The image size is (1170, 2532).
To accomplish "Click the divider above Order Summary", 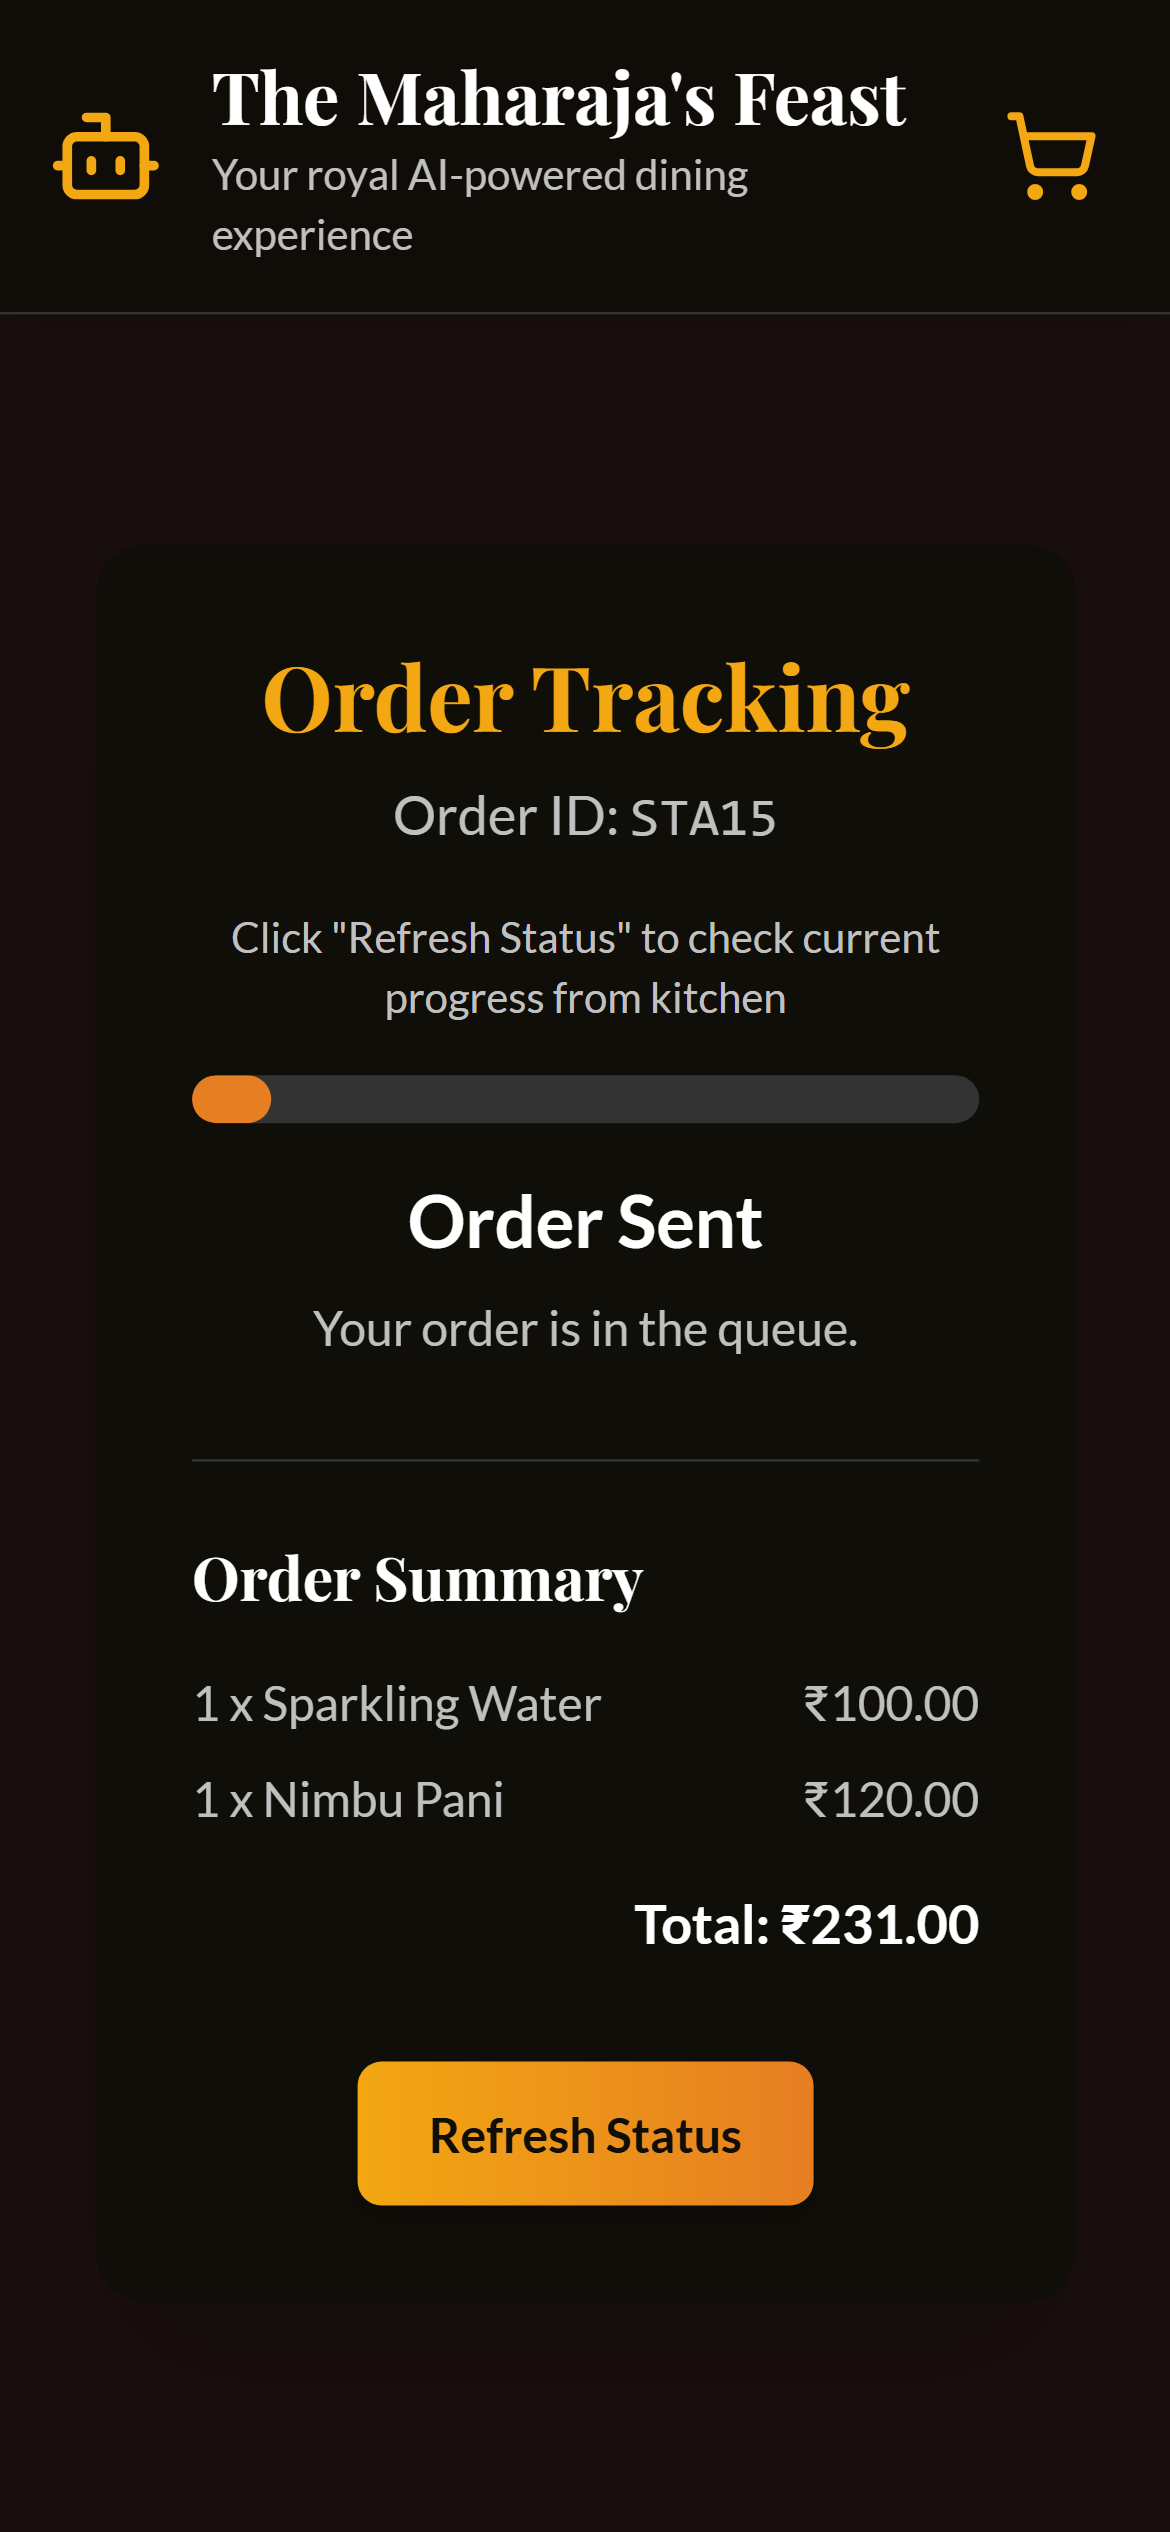I will click(585, 1460).
